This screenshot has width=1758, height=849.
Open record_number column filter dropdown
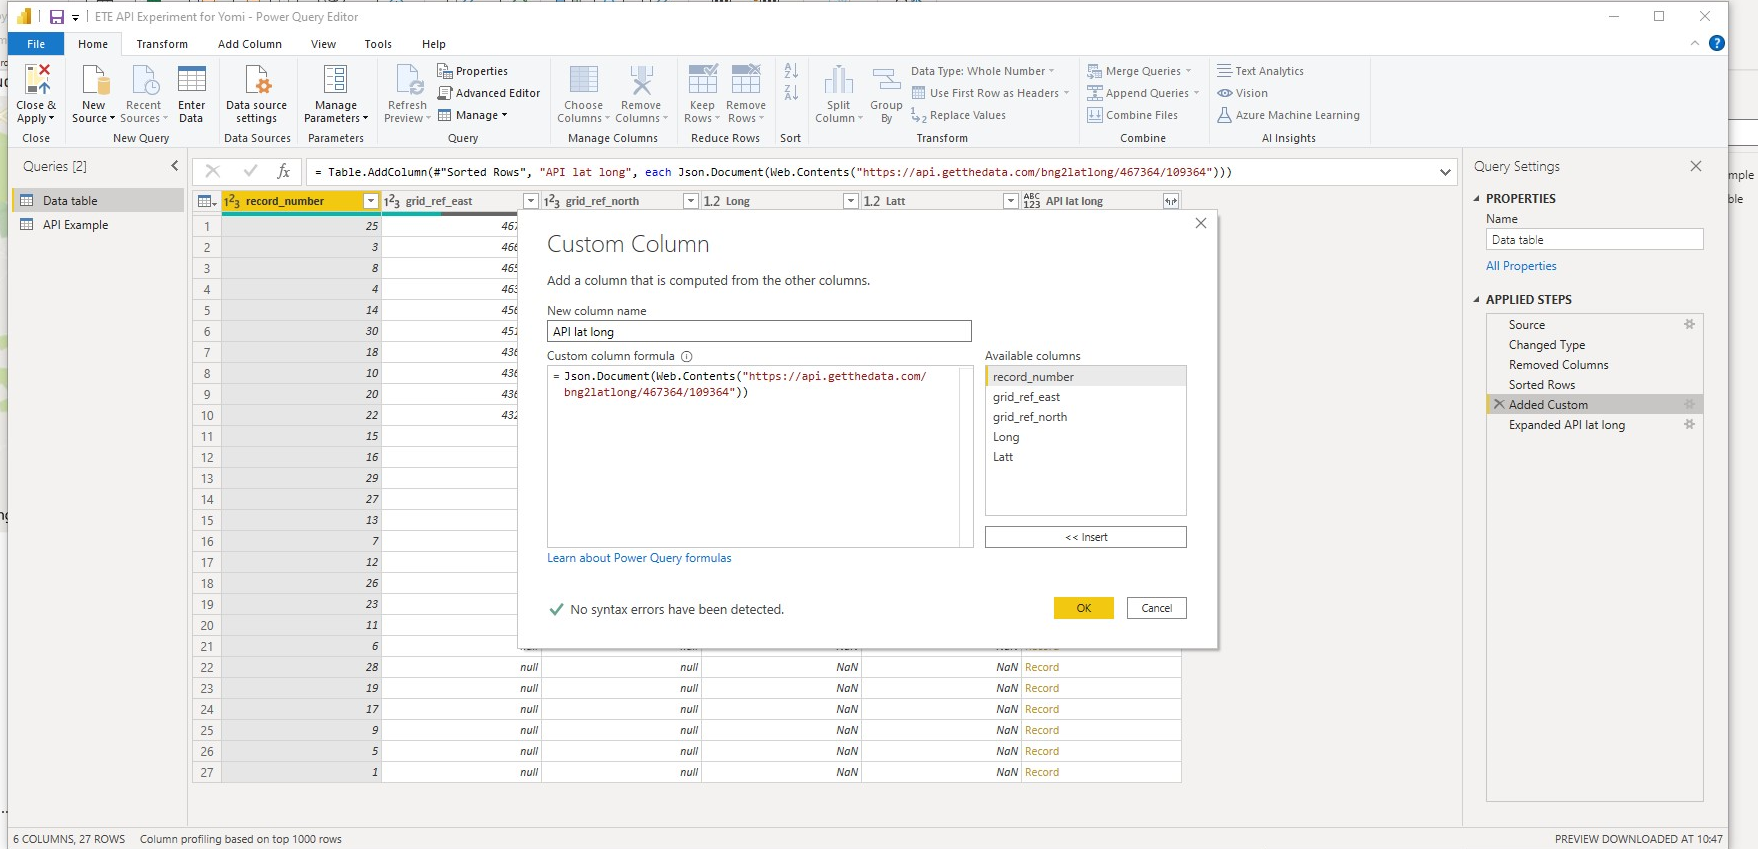(371, 201)
